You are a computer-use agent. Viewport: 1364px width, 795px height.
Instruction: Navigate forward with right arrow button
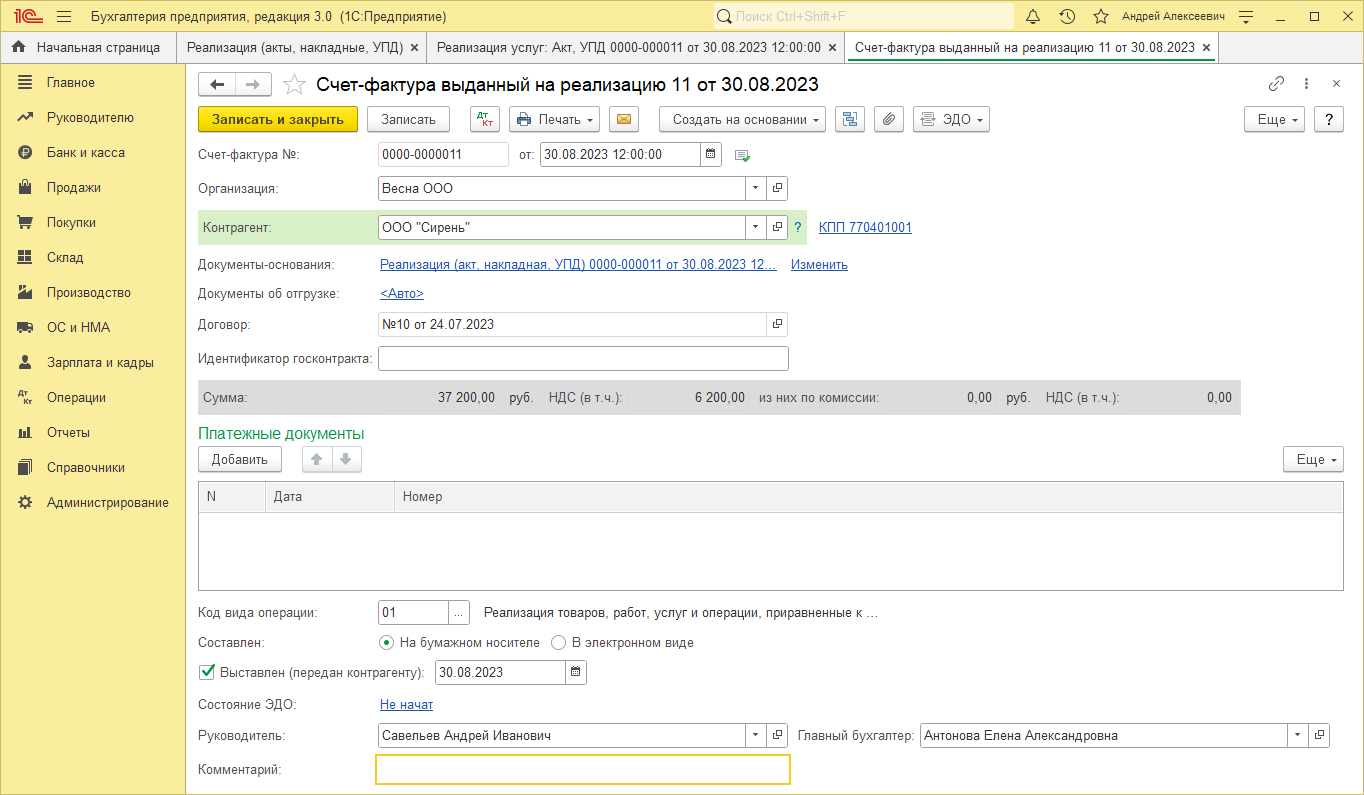(x=252, y=85)
